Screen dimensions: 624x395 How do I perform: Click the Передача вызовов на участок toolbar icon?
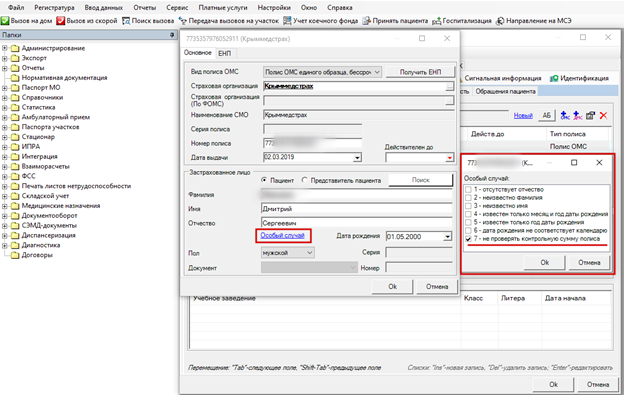coord(182,21)
